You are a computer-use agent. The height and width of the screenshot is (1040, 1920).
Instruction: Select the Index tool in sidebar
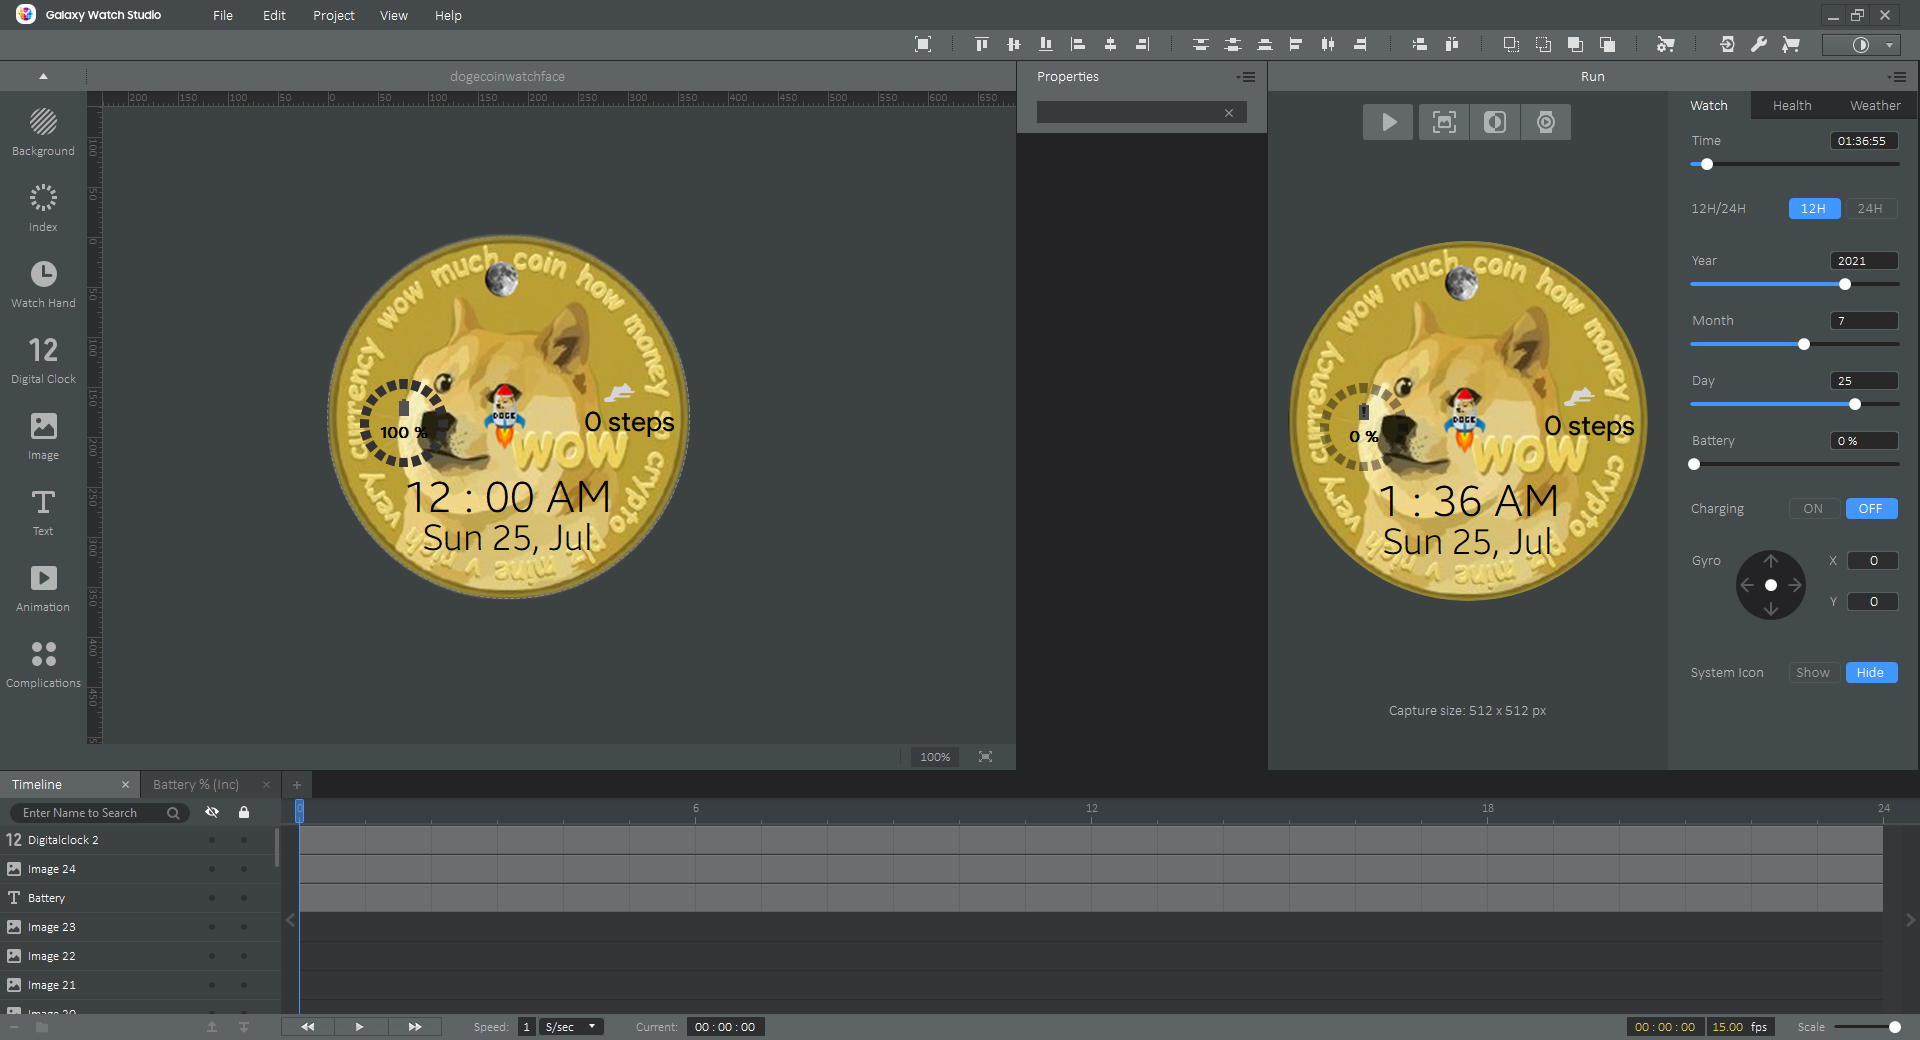pos(43,208)
